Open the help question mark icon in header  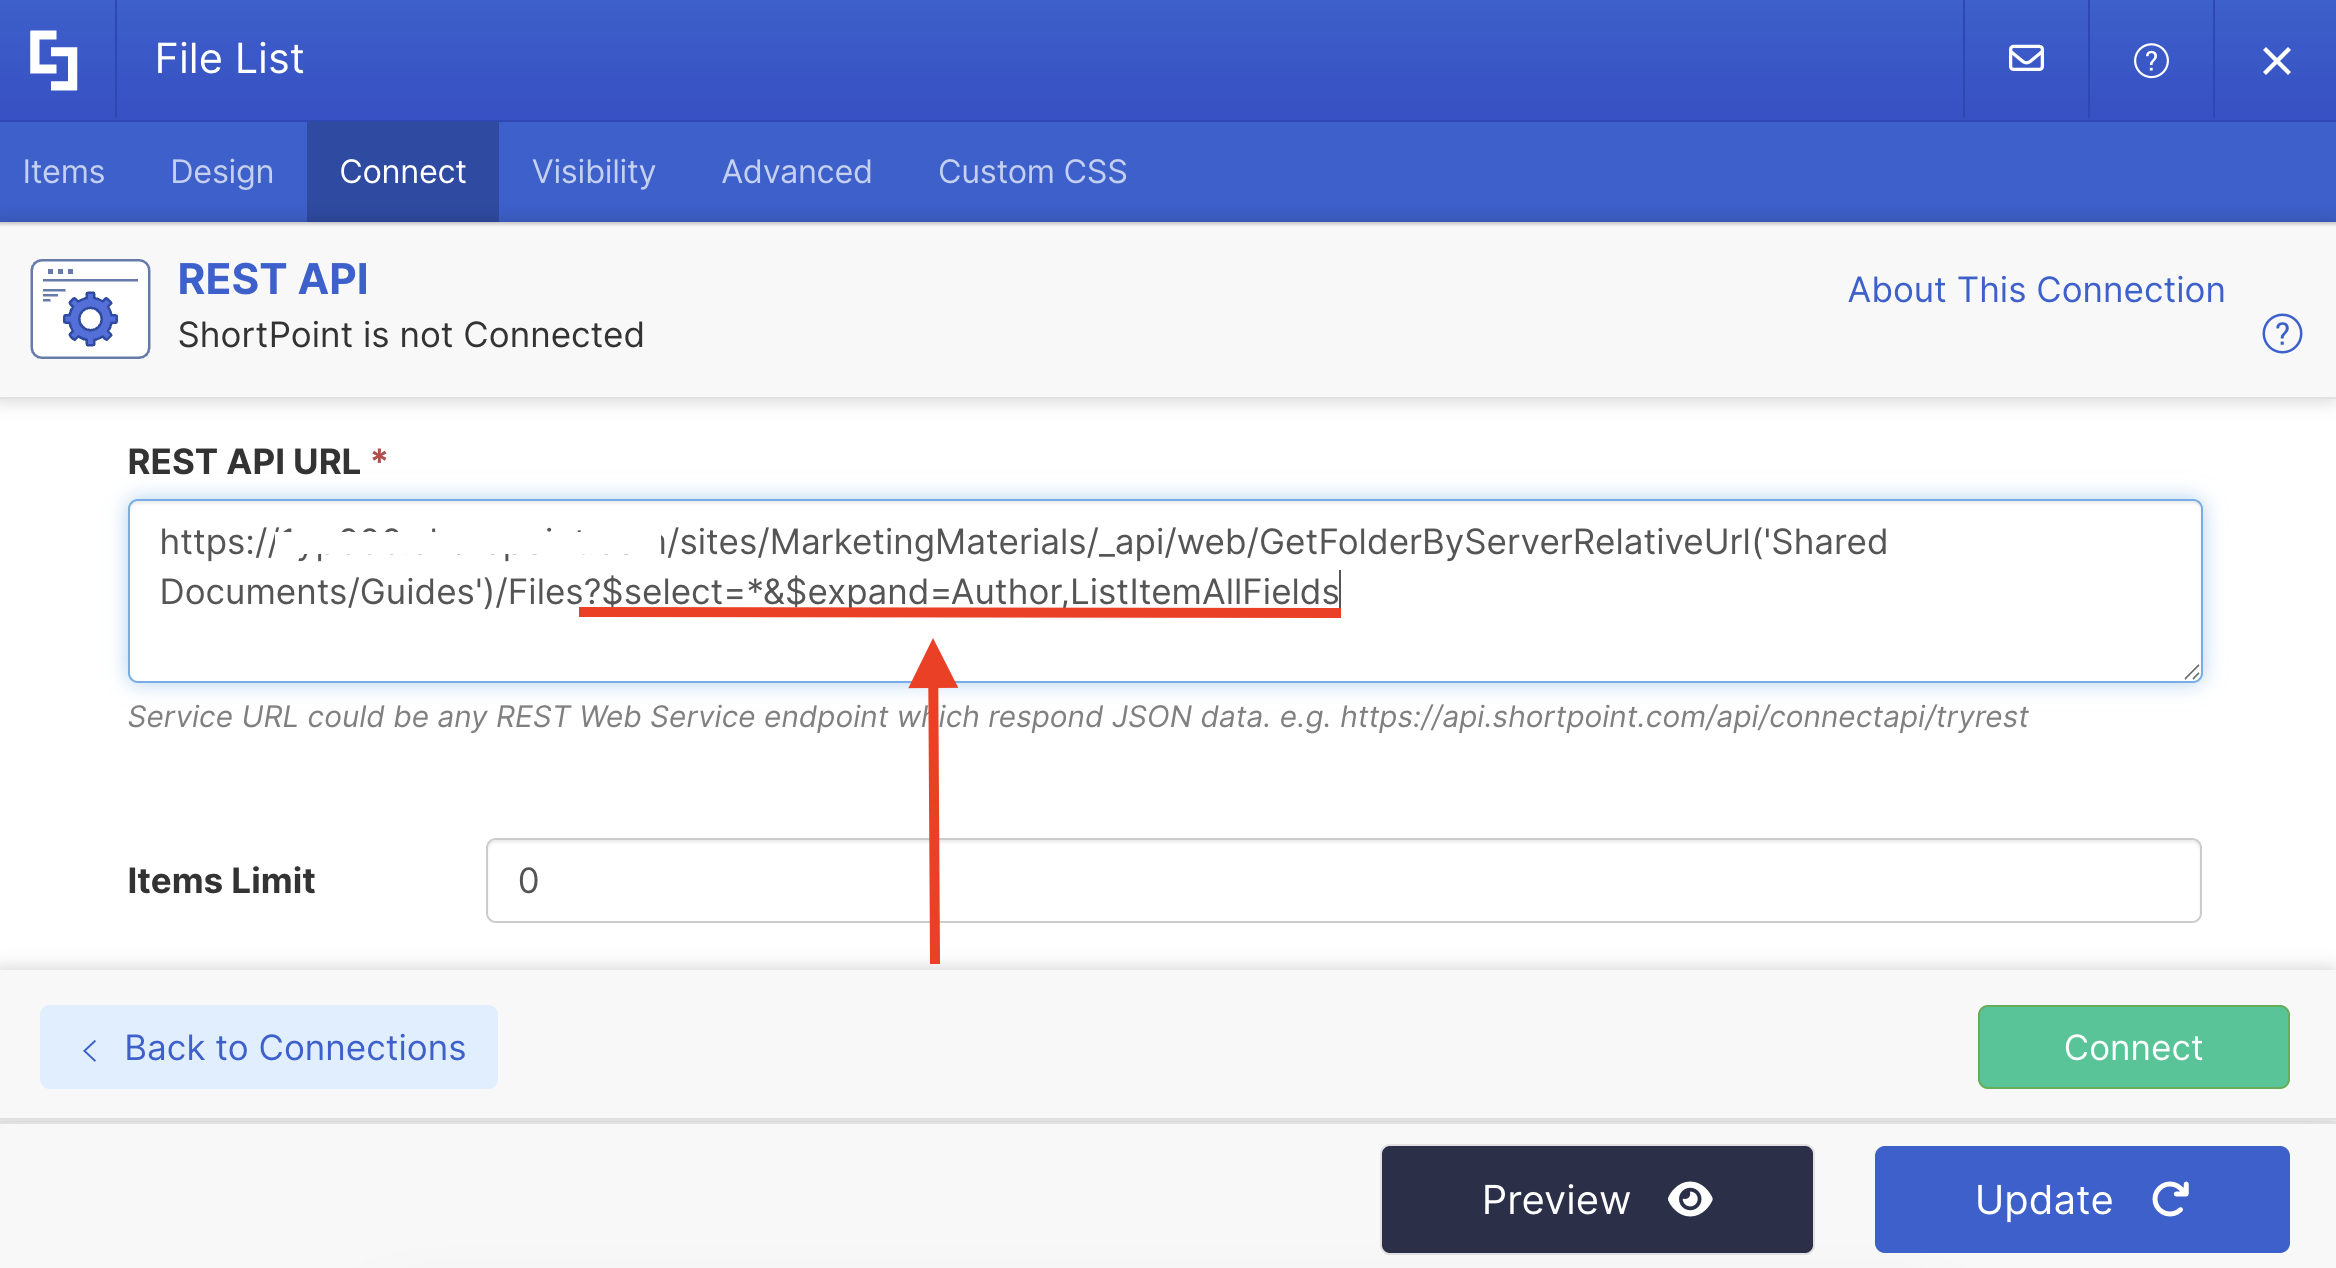[x=2151, y=60]
